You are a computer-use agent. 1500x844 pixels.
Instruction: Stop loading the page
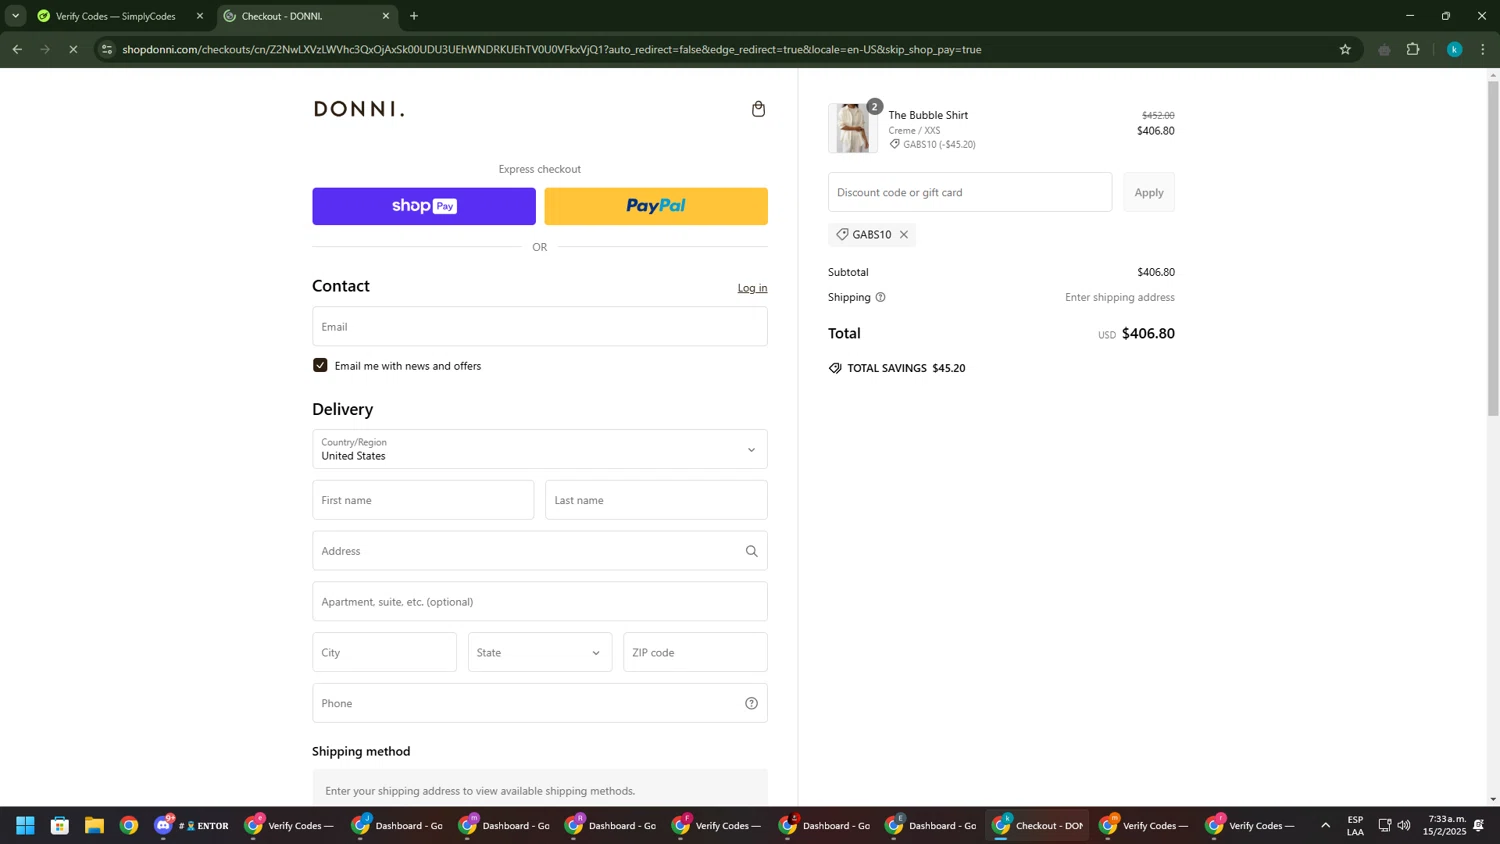point(73,49)
